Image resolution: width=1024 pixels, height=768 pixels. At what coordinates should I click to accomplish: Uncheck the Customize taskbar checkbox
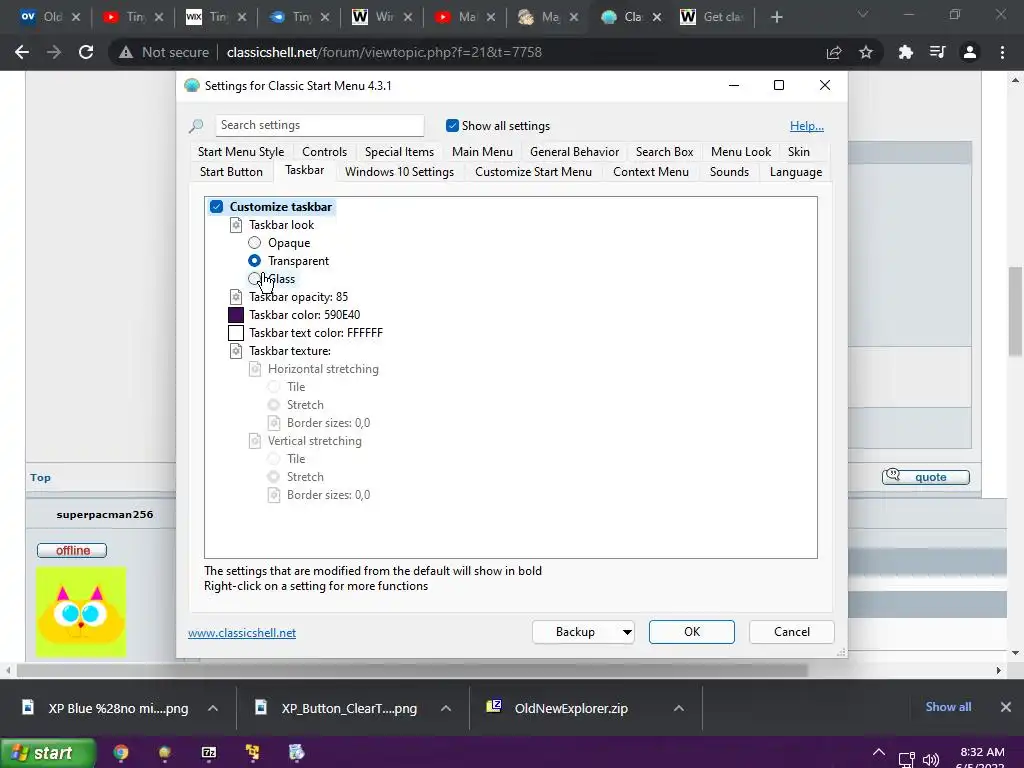coord(217,207)
